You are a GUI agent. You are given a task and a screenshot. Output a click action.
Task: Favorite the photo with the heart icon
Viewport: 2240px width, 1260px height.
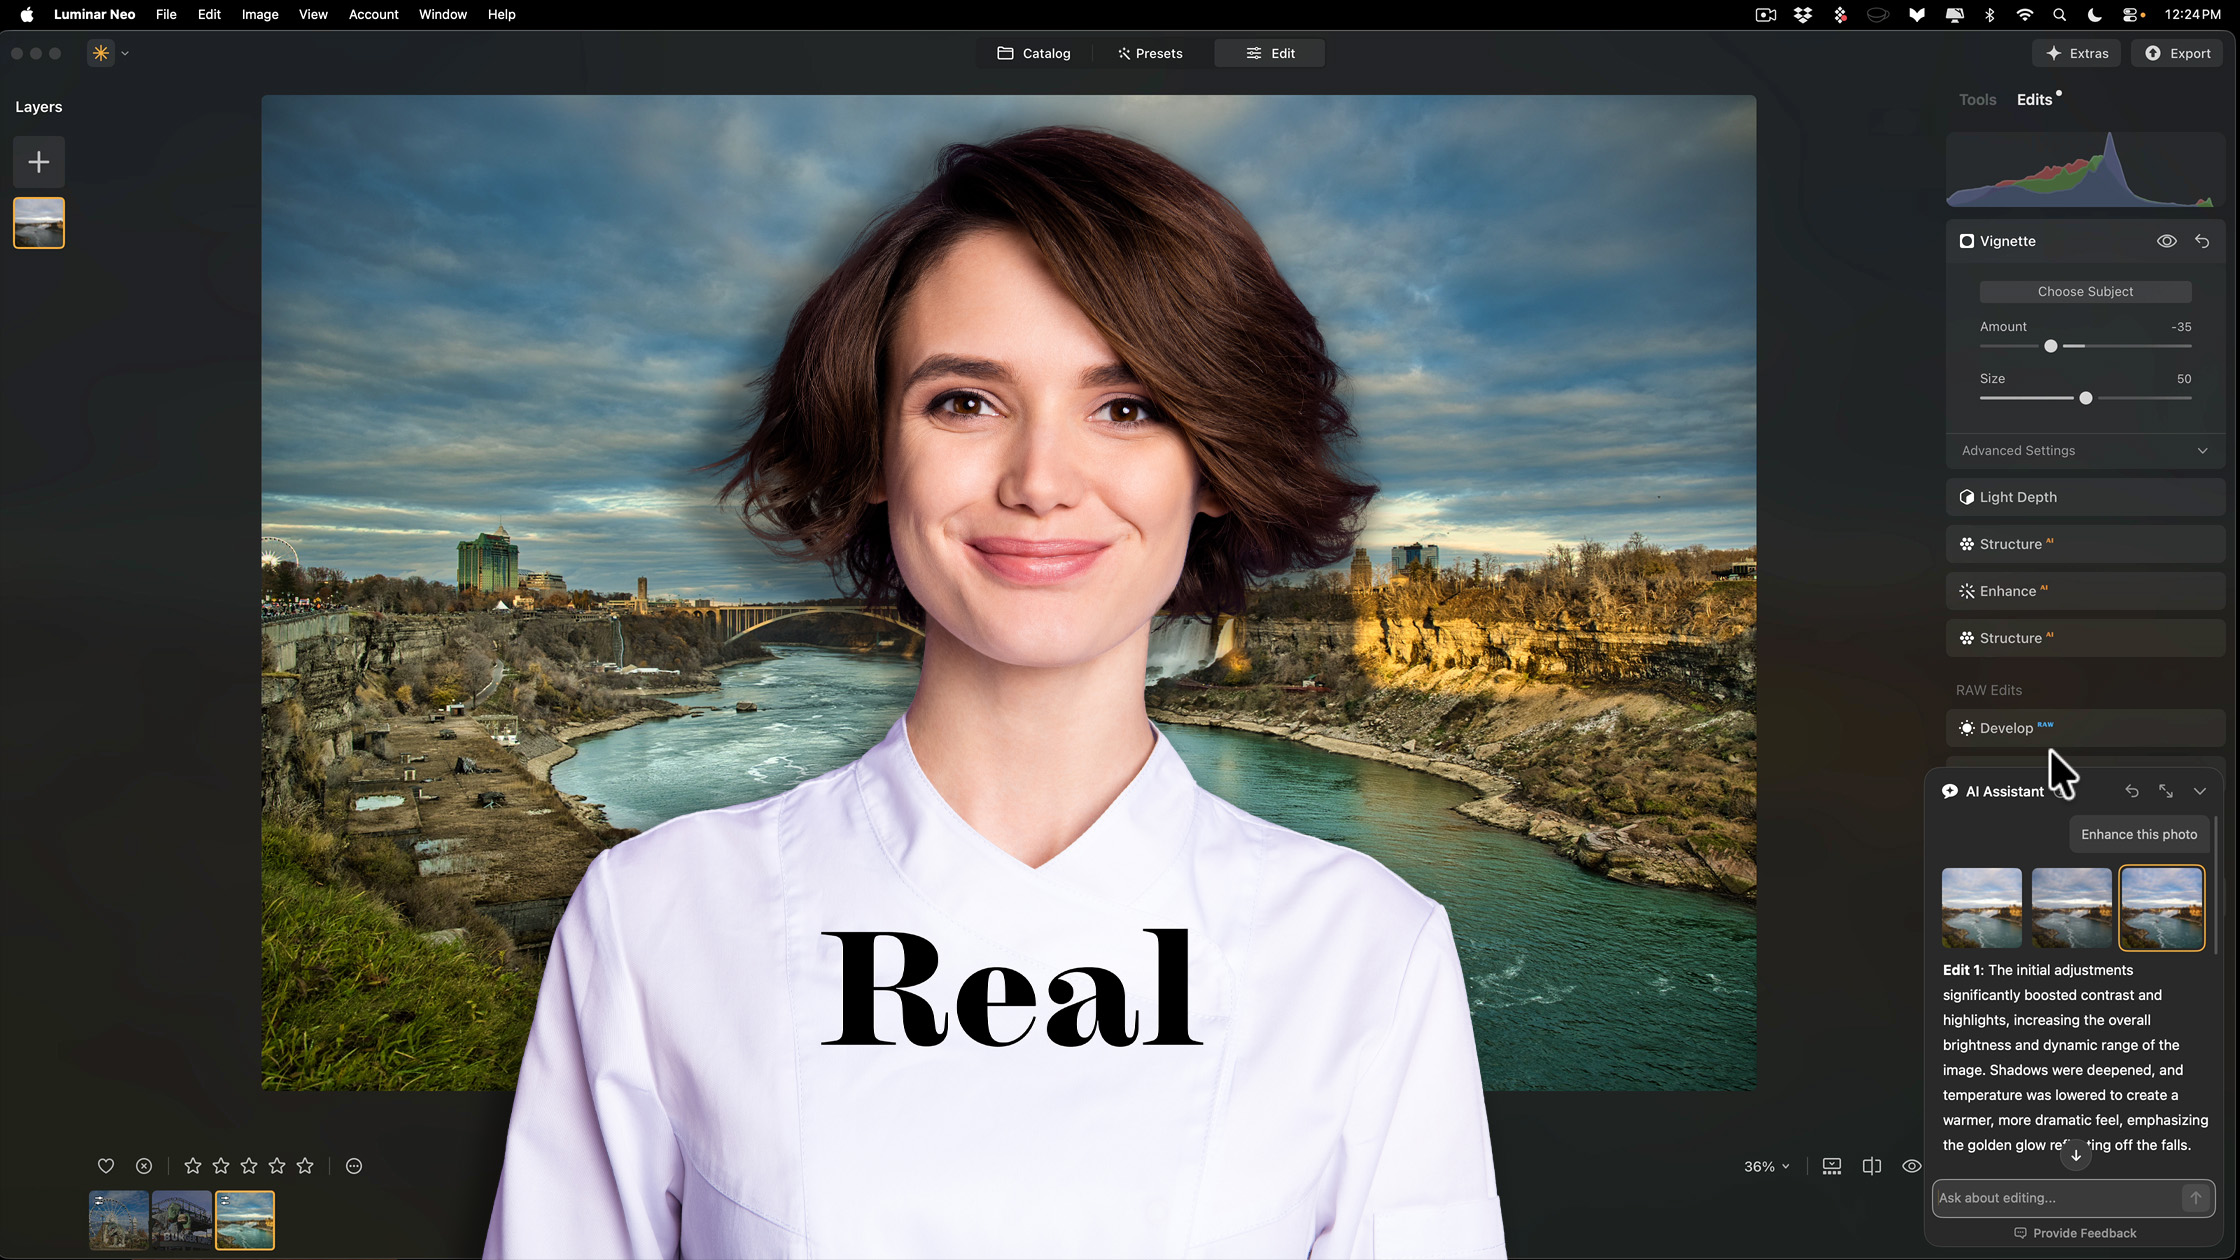pos(106,1165)
